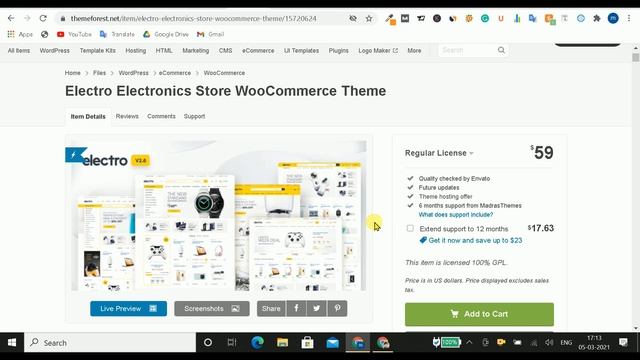The height and width of the screenshot is (360, 640).
Task: Open the Apps bookmark shortcut
Action: pos(20,34)
